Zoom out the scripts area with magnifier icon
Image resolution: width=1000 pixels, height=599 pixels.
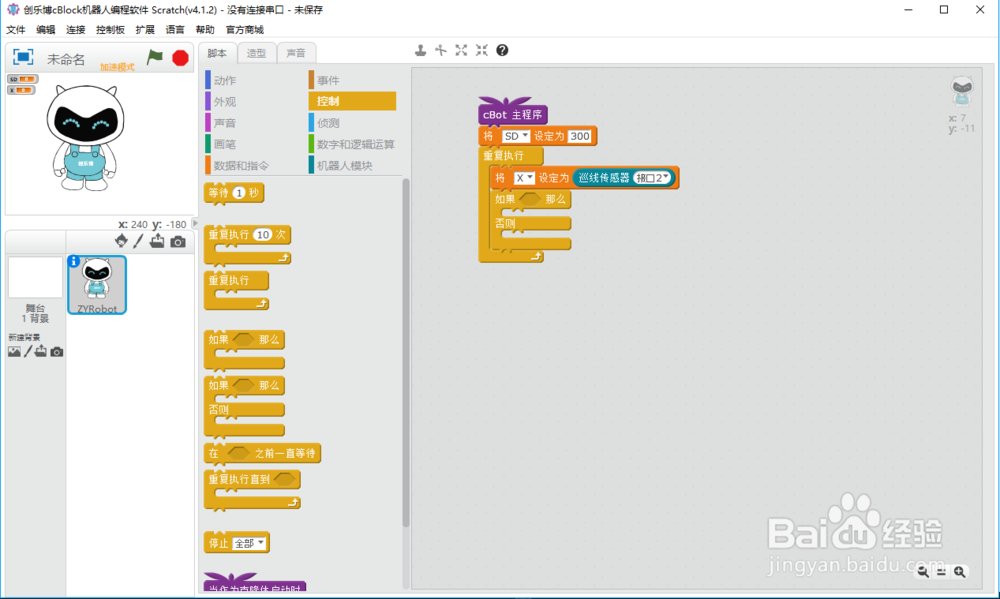click(923, 572)
